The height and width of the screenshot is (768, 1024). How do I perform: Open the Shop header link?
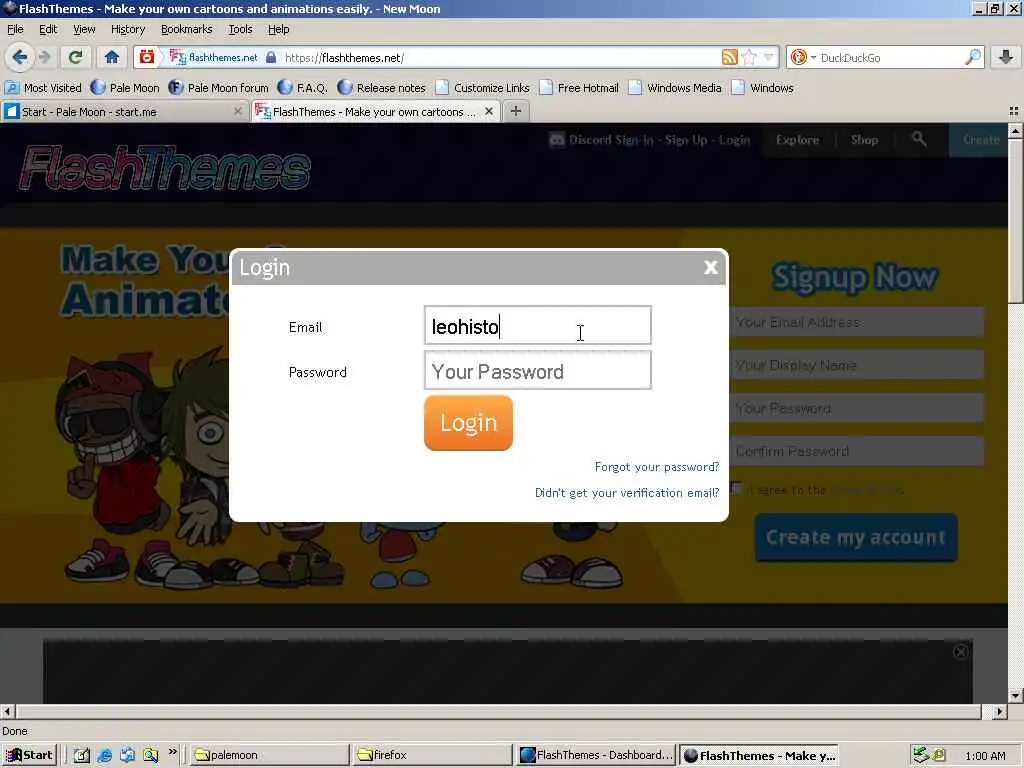pyautogui.click(x=865, y=140)
